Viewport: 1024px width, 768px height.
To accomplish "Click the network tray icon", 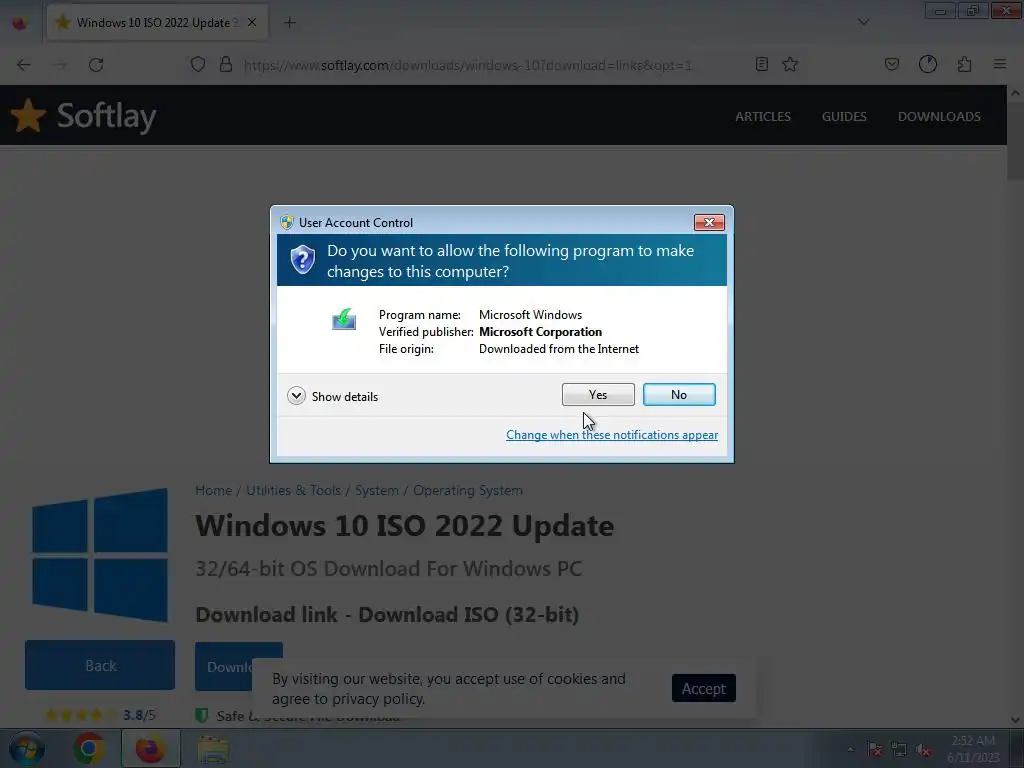I will (x=899, y=749).
